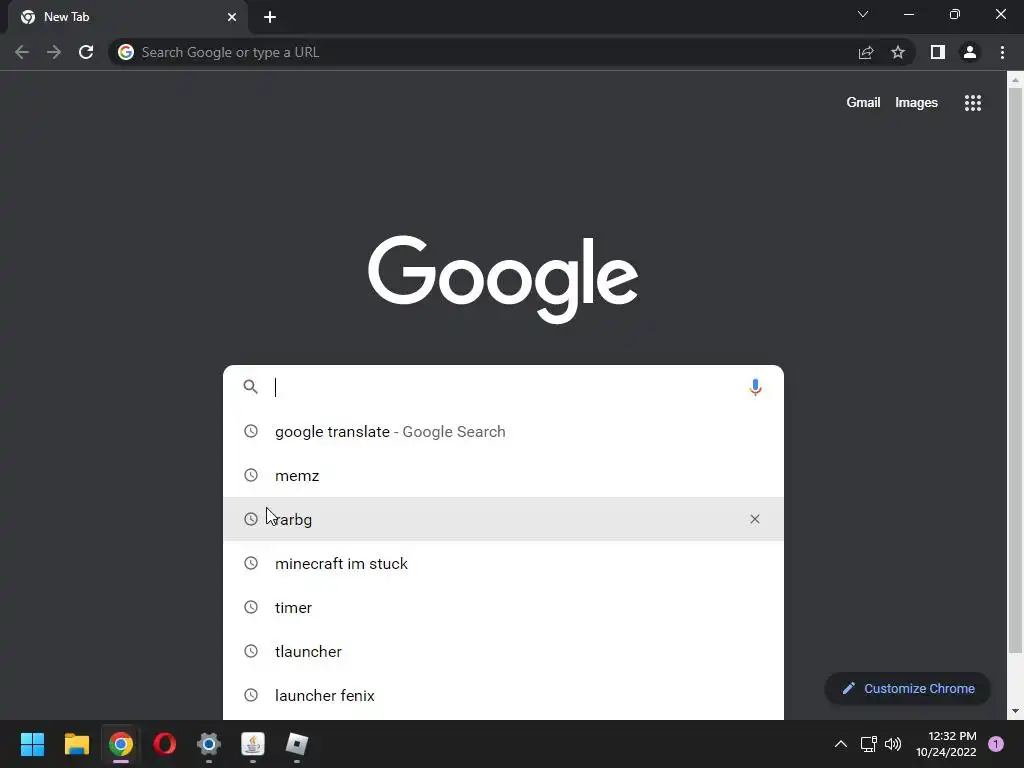The height and width of the screenshot is (768, 1024).
Task: Open the Google apps grid icon
Action: pyautogui.click(x=973, y=103)
